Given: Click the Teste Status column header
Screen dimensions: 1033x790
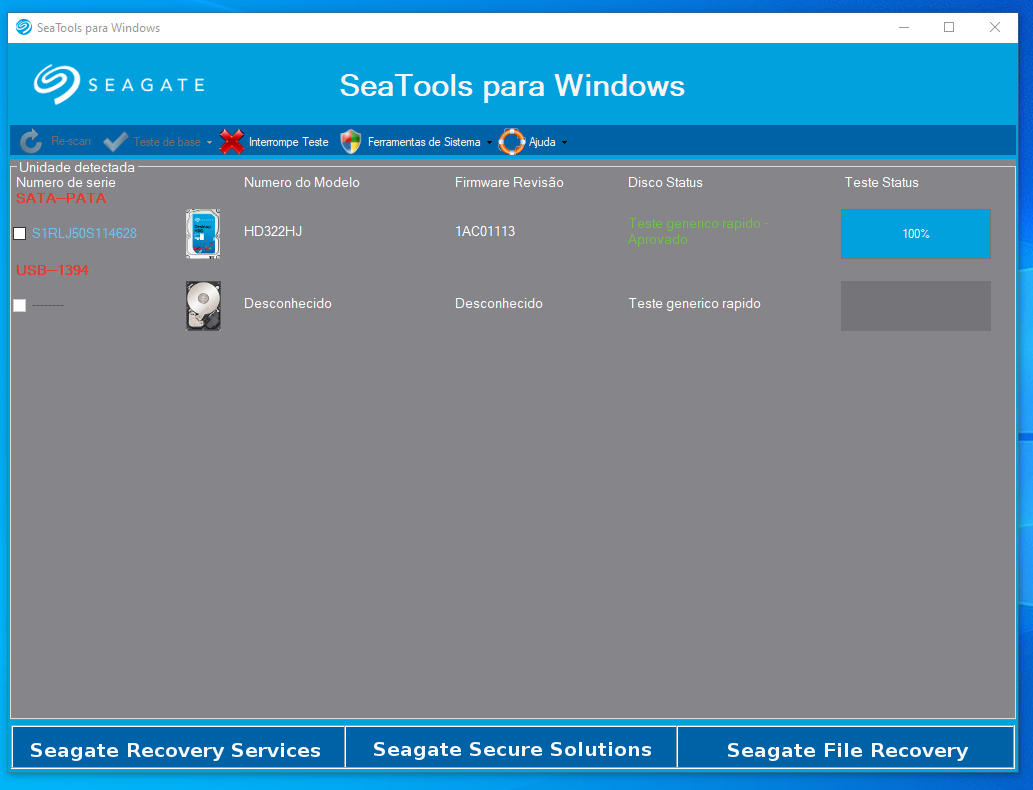Looking at the screenshot, I should [881, 183].
